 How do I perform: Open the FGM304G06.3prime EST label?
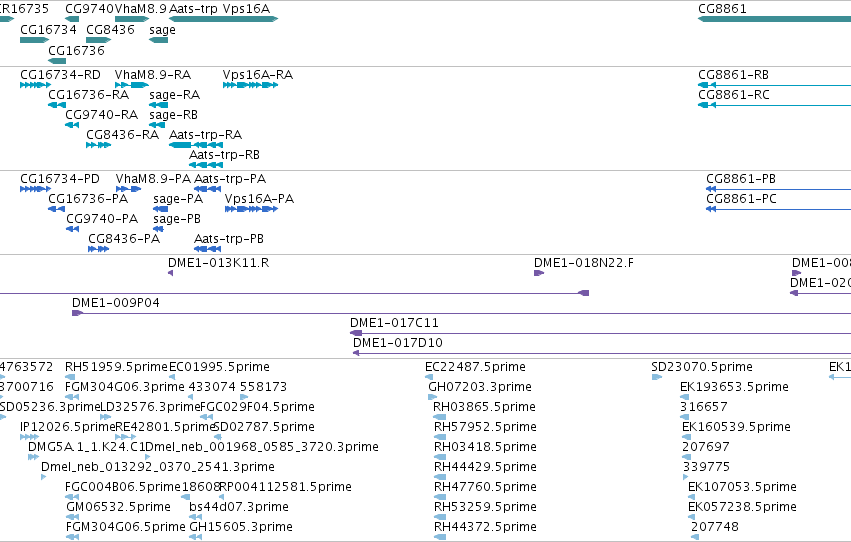[125, 387]
